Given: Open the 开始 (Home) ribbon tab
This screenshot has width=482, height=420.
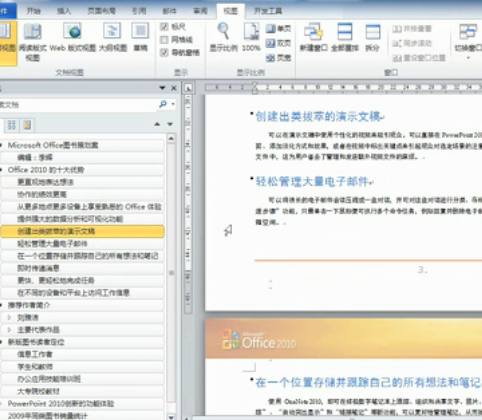Looking at the screenshot, I should [x=33, y=11].
